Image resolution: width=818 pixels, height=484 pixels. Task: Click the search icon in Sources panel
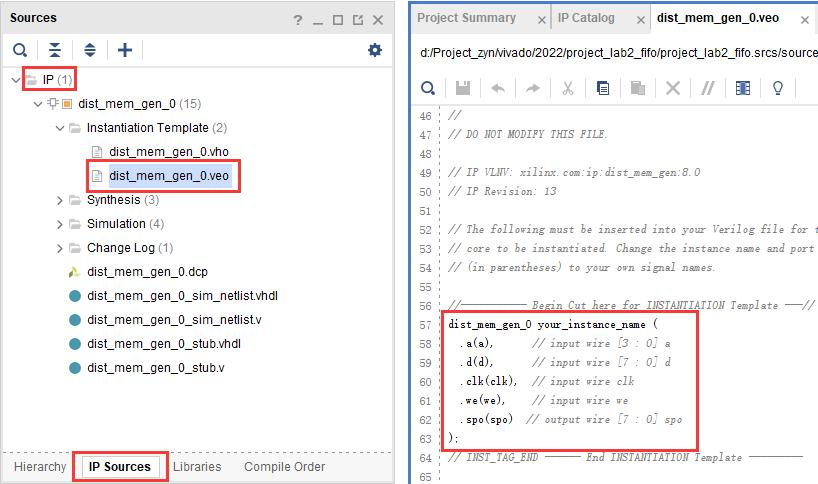pos(20,50)
